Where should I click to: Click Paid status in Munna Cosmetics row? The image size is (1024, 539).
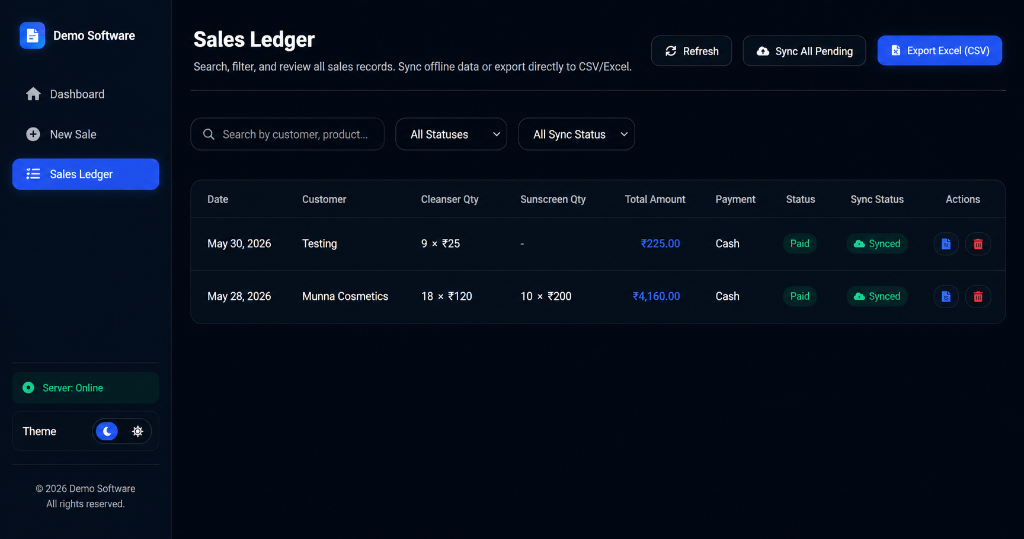coord(799,297)
